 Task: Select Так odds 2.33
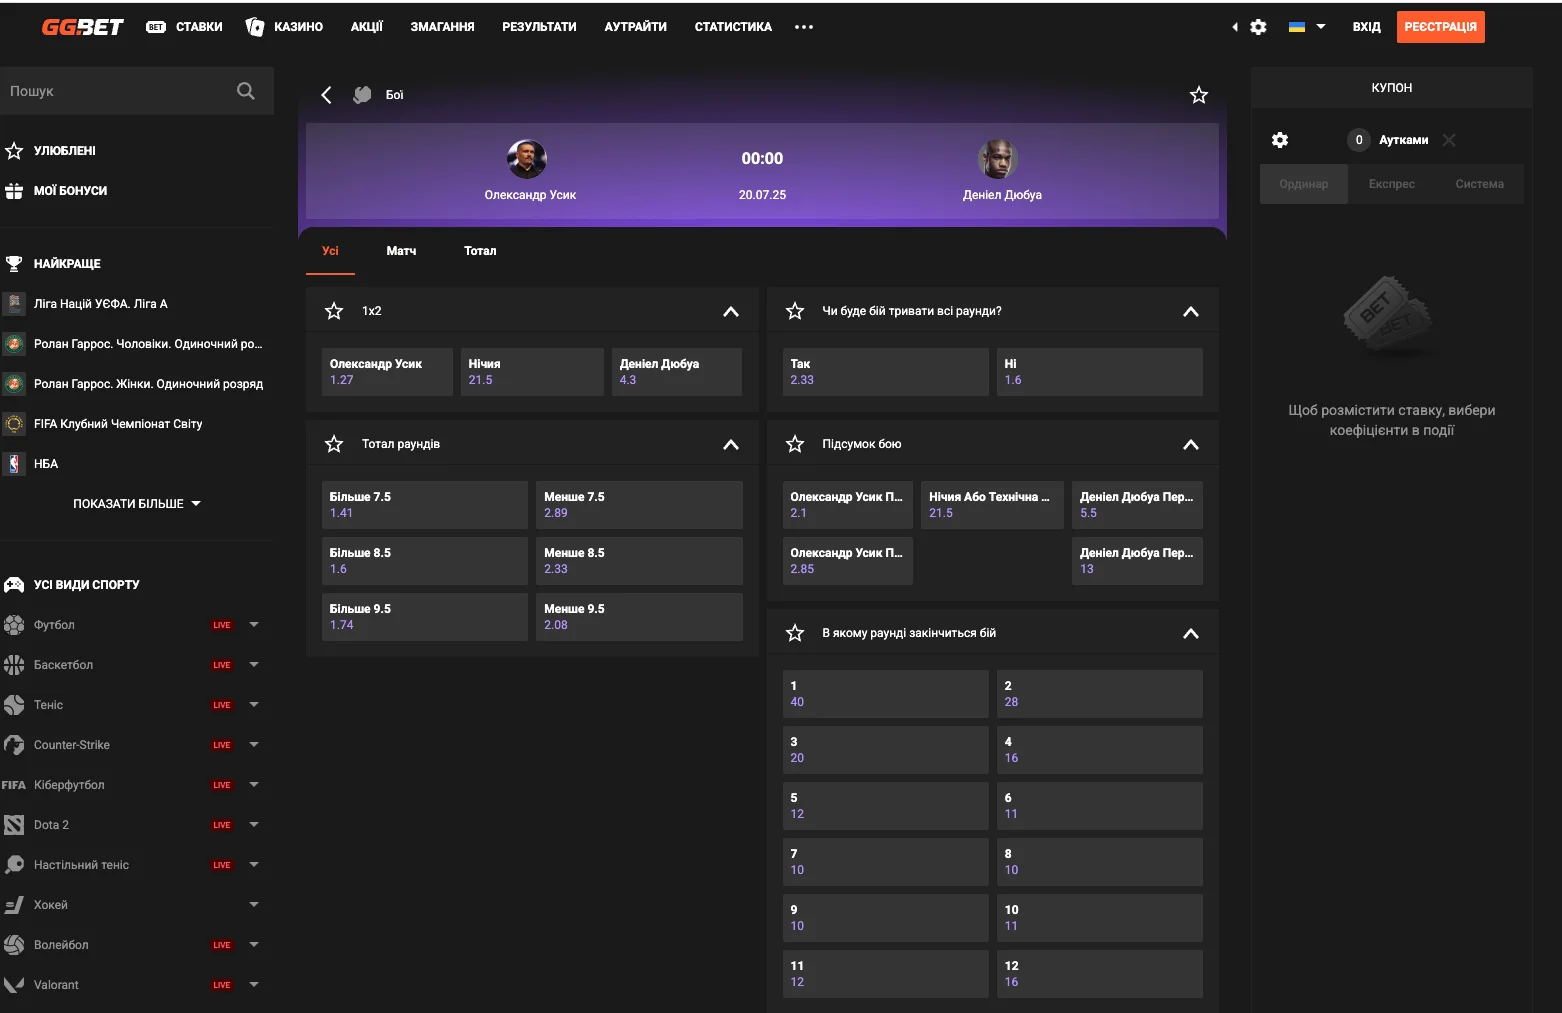pyautogui.click(x=885, y=372)
